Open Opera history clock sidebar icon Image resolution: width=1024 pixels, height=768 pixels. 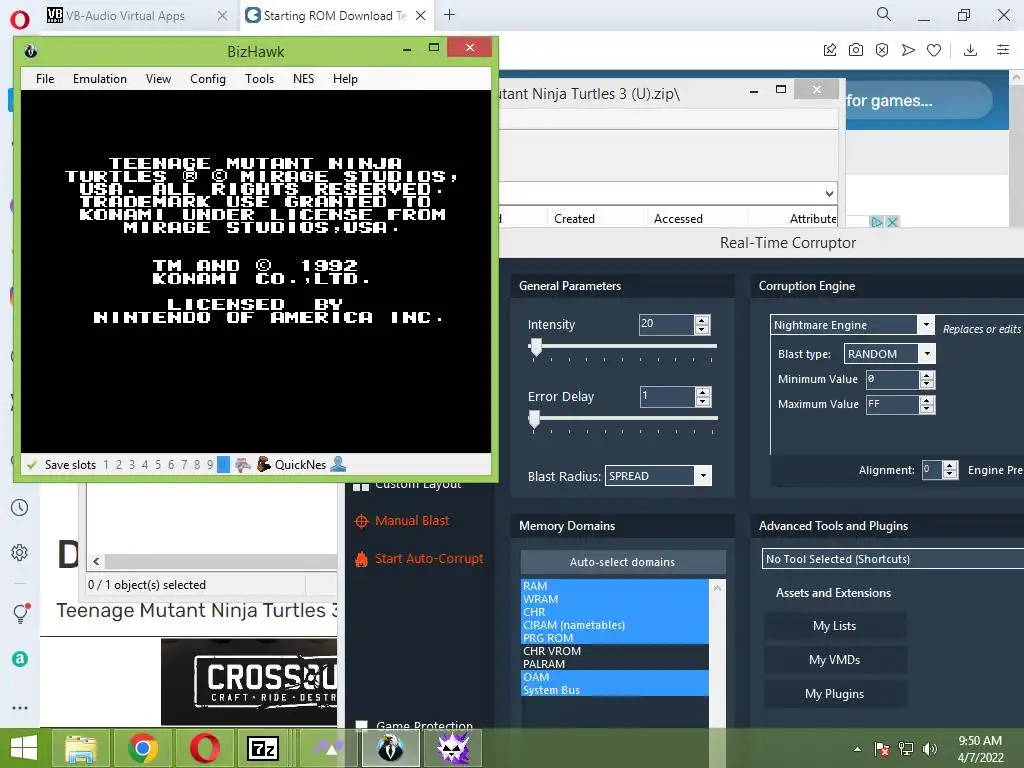20,507
